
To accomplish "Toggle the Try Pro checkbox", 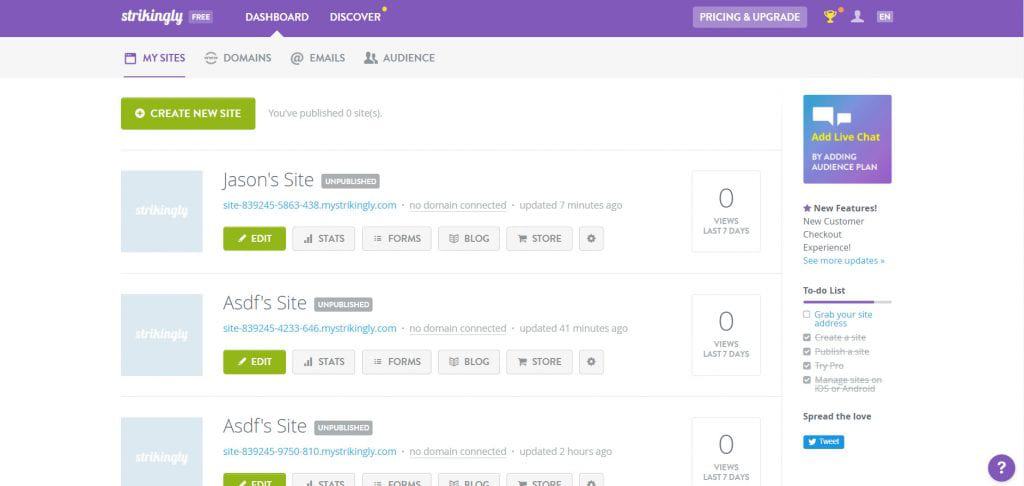I will [x=807, y=366].
